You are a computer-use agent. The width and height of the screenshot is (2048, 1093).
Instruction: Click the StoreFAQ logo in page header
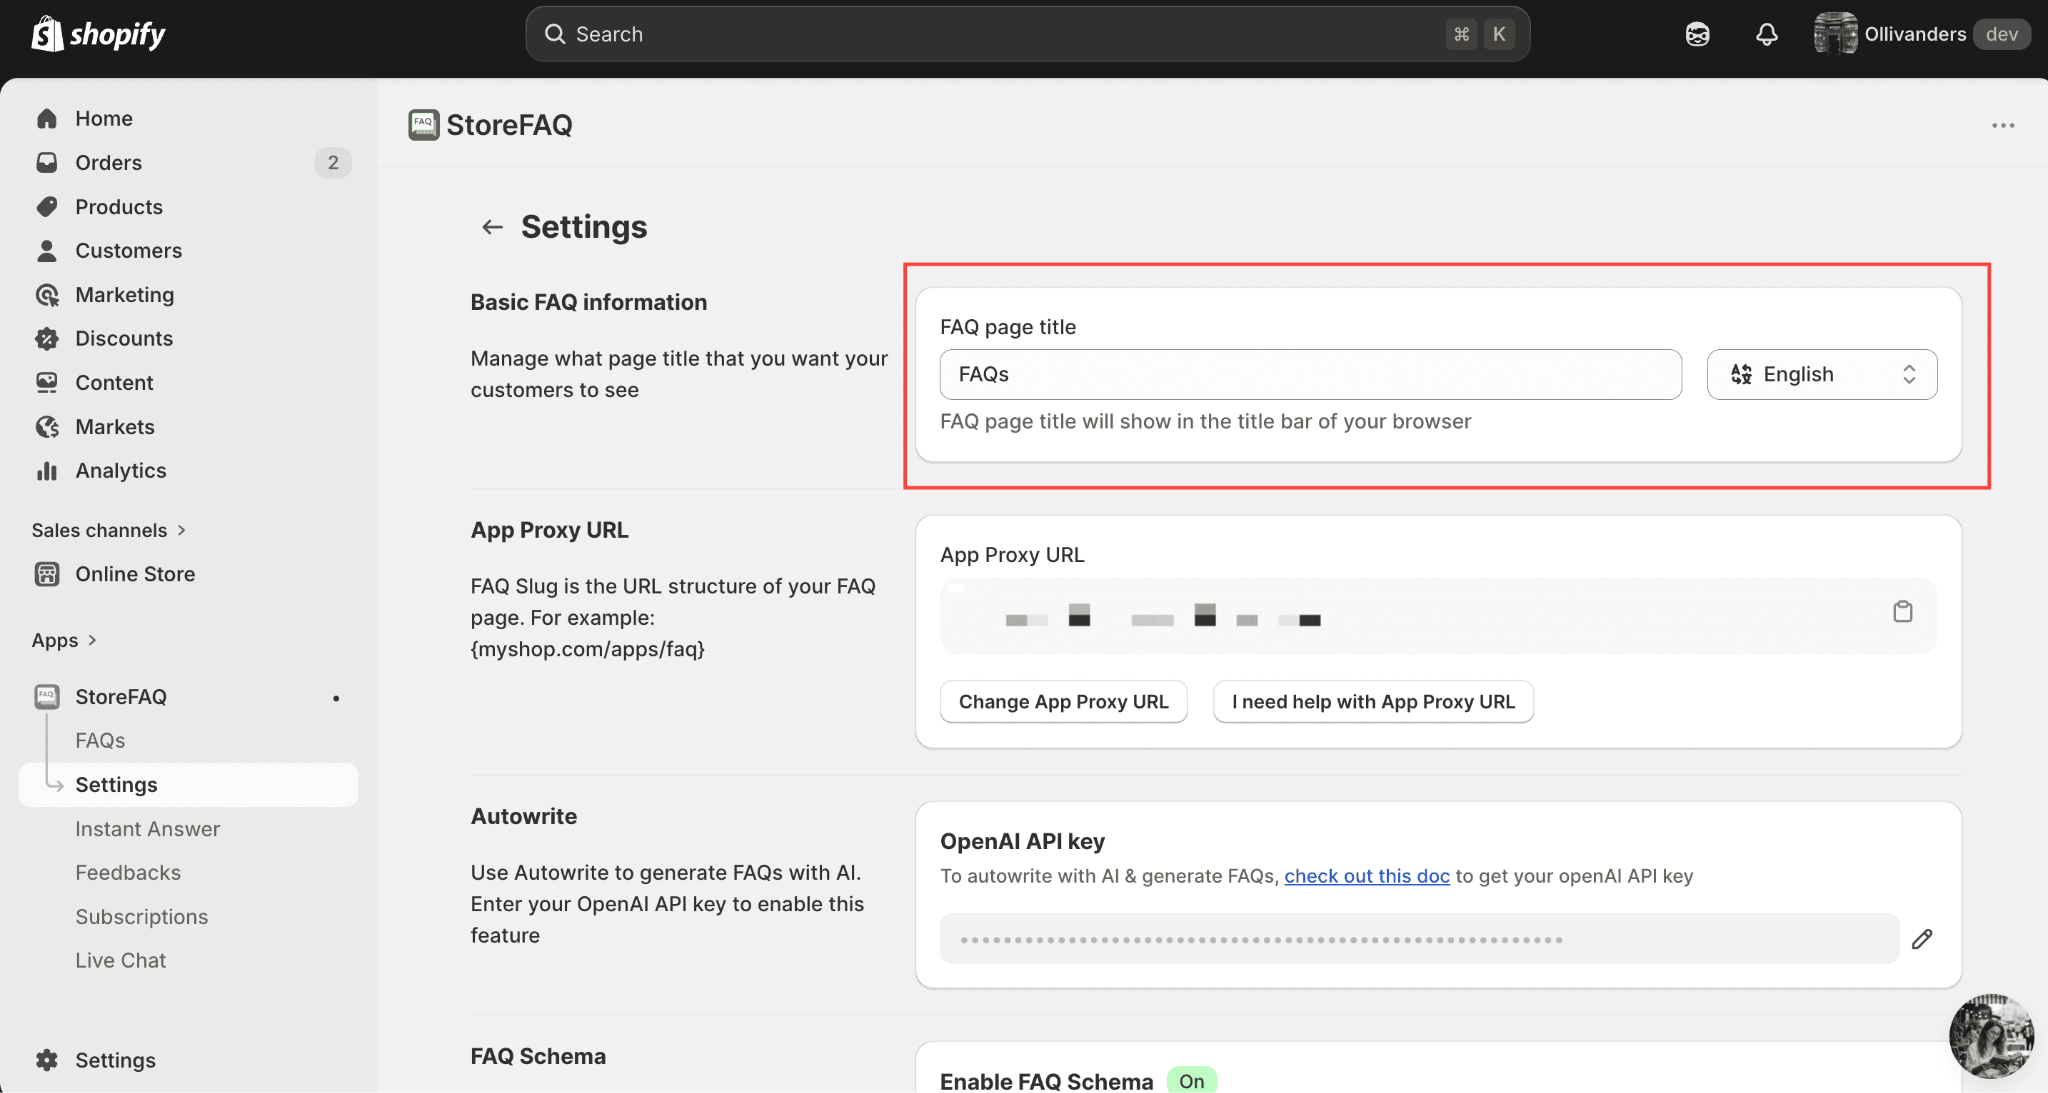424,125
